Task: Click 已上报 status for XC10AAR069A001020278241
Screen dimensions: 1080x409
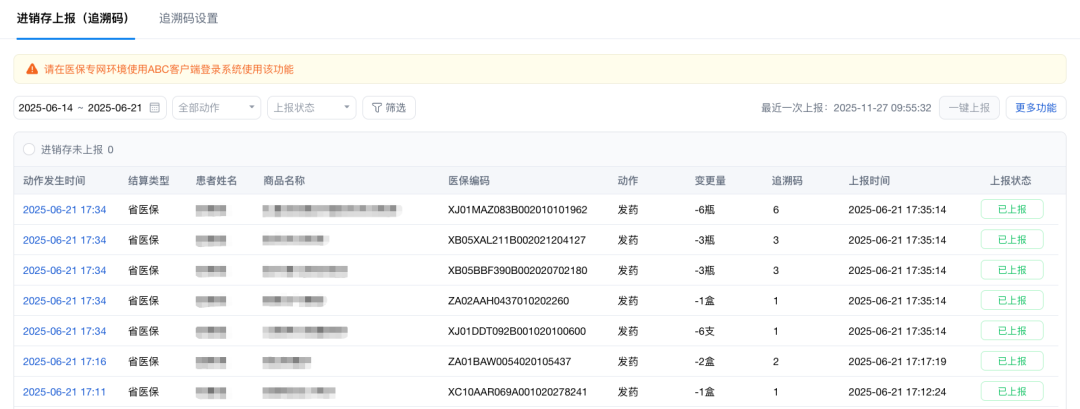Action: 1011,391
